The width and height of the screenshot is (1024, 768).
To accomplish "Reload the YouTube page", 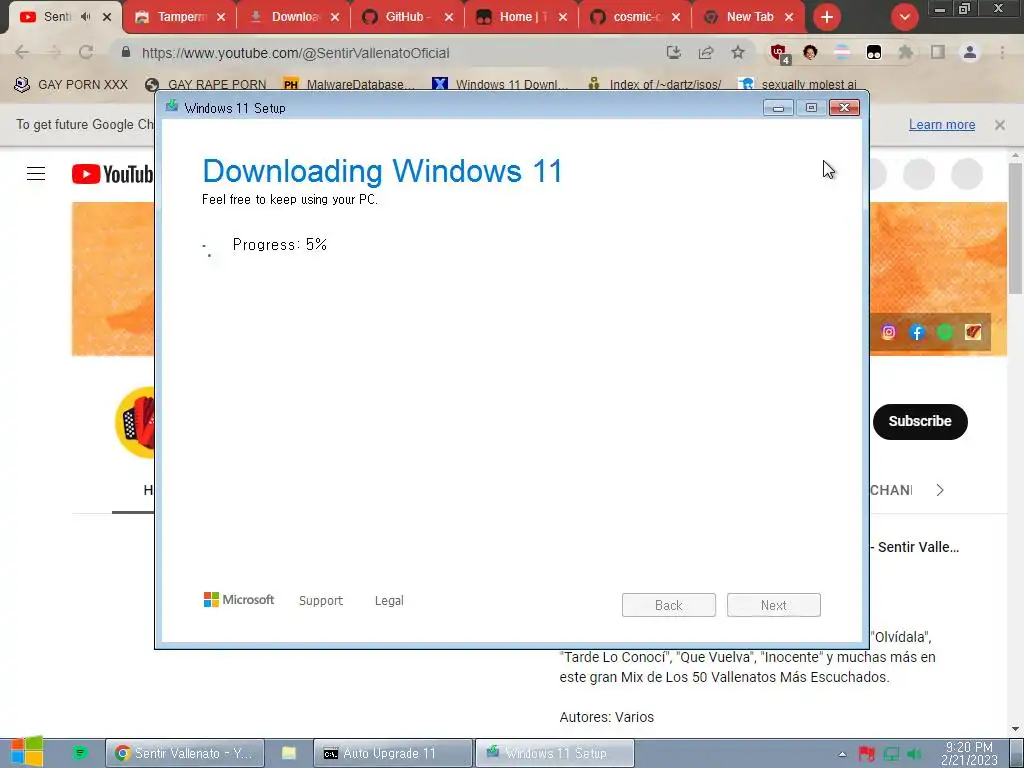I will 86,53.
